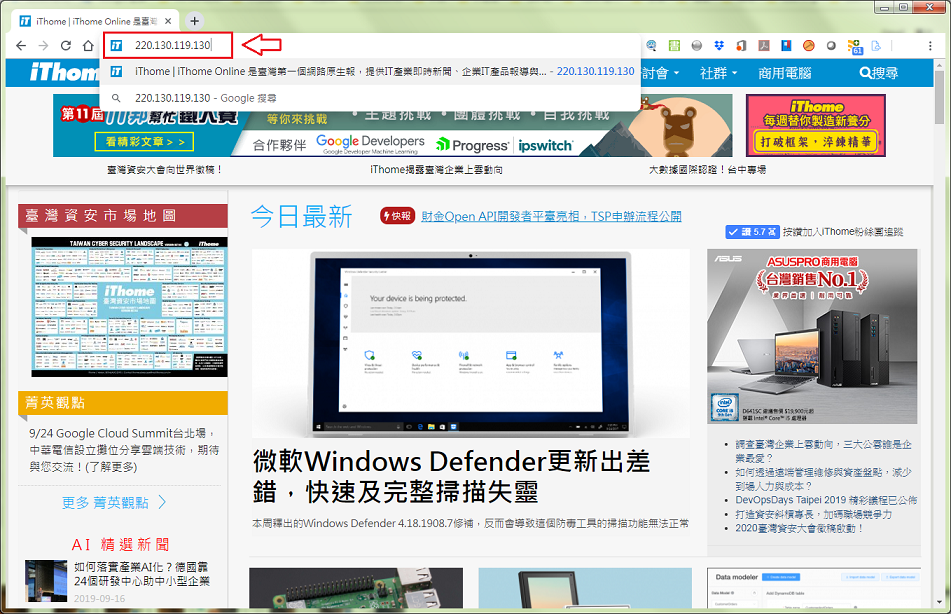The image size is (951, 614).
Task: Open the Taiwan Cyber Security Landscape image
Action: pyautogui.click(x=129, y=307)
